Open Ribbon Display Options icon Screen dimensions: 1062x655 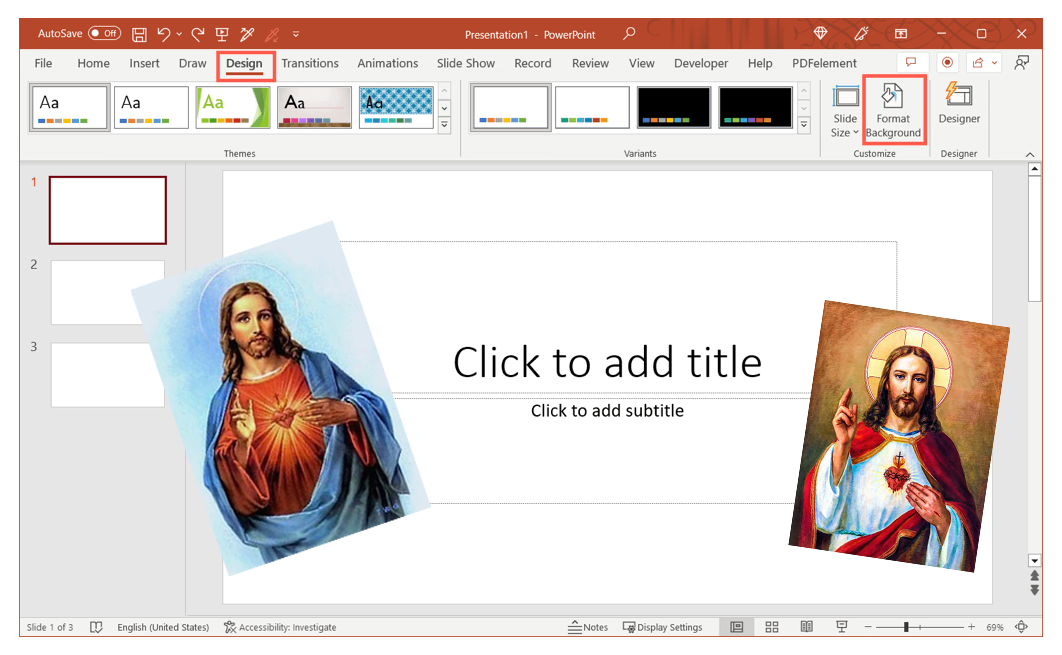tap(901, 33)
